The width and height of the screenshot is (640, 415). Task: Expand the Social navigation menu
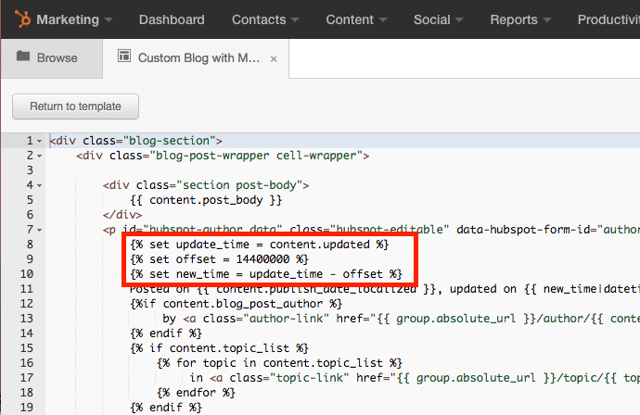coord(438,19)
